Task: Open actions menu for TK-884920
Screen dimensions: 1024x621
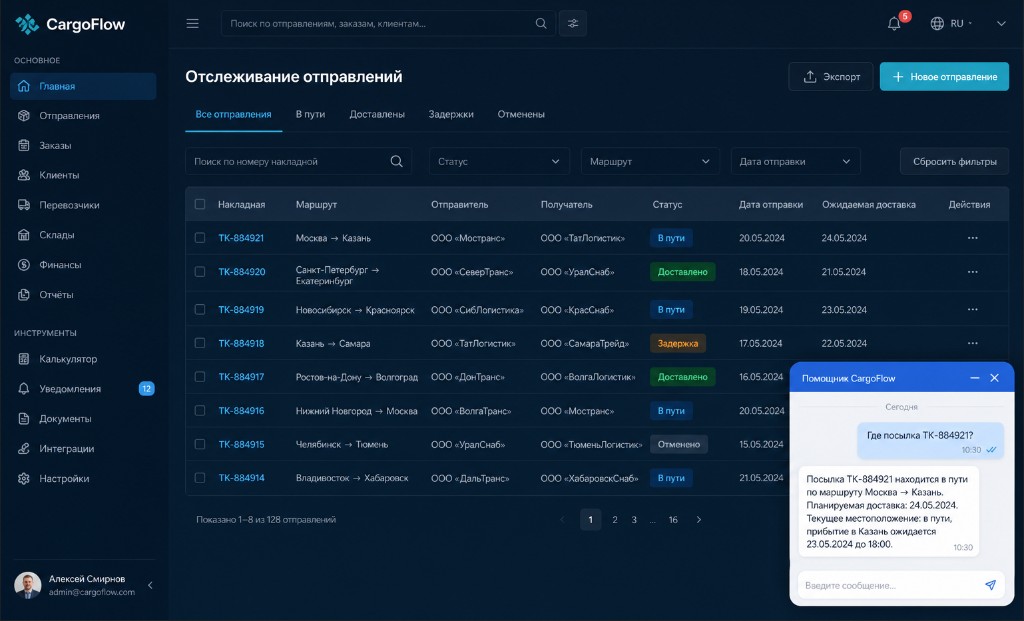Action: click(x=972, y=272)
